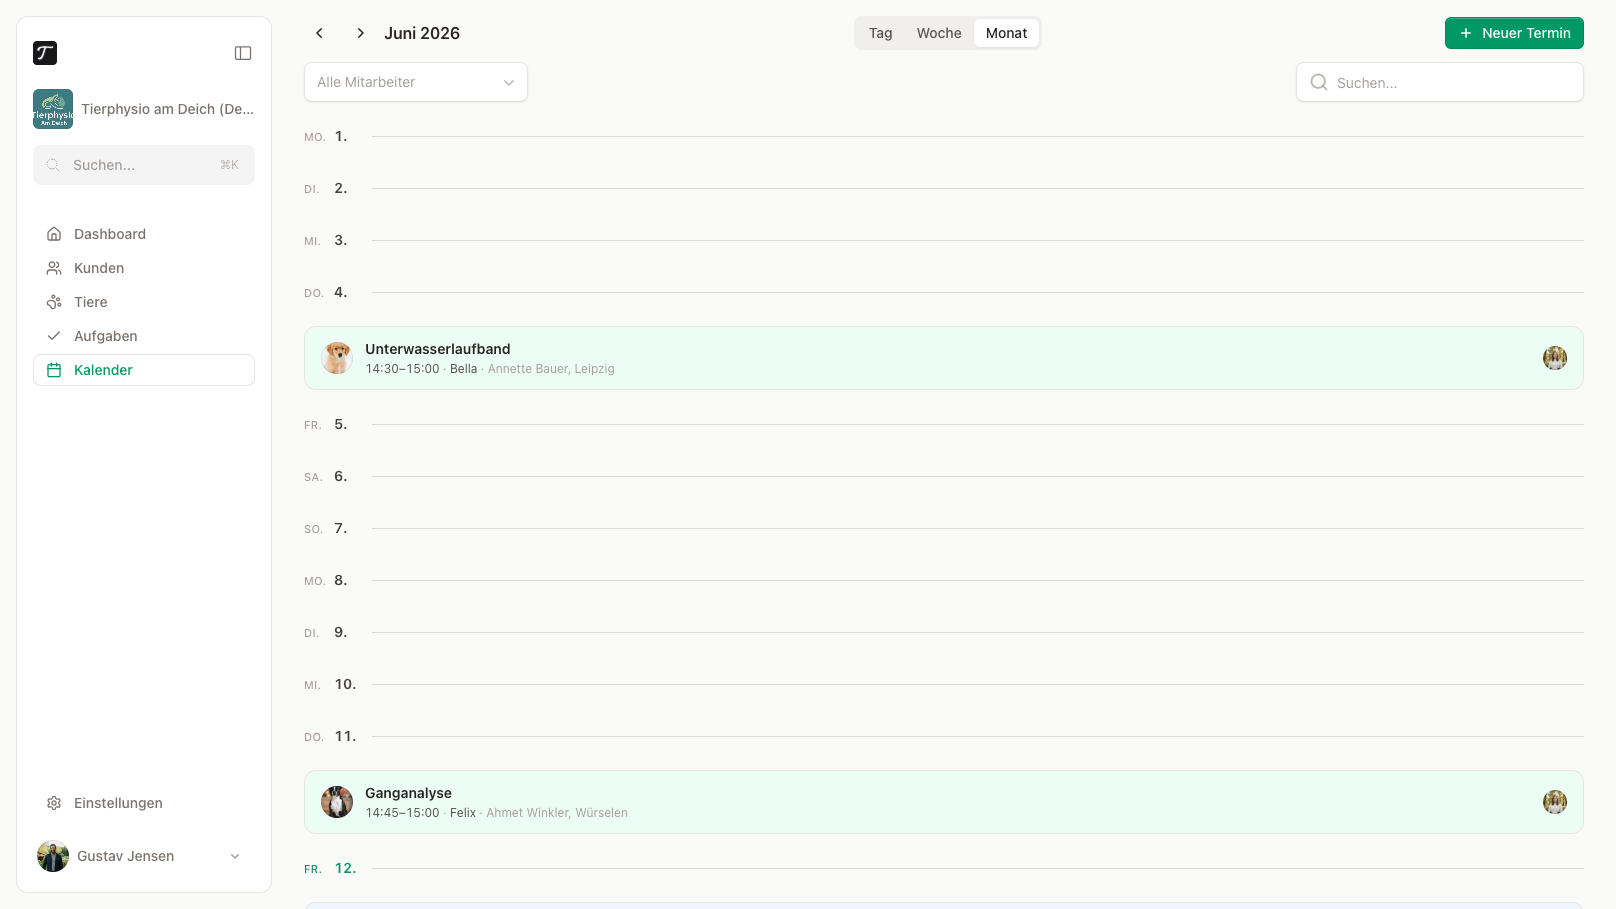The image size is (1616, 909).
Task: Select day Di. 9.
Action: coord(326,632)
